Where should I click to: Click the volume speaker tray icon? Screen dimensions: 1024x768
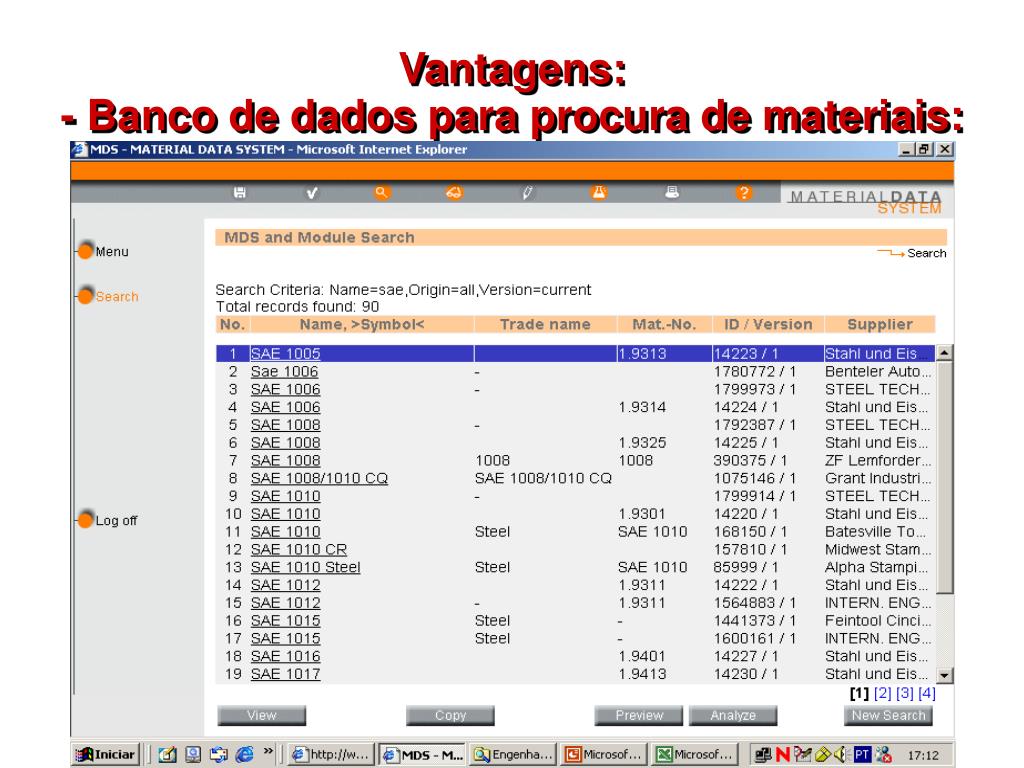coord(840,754)
